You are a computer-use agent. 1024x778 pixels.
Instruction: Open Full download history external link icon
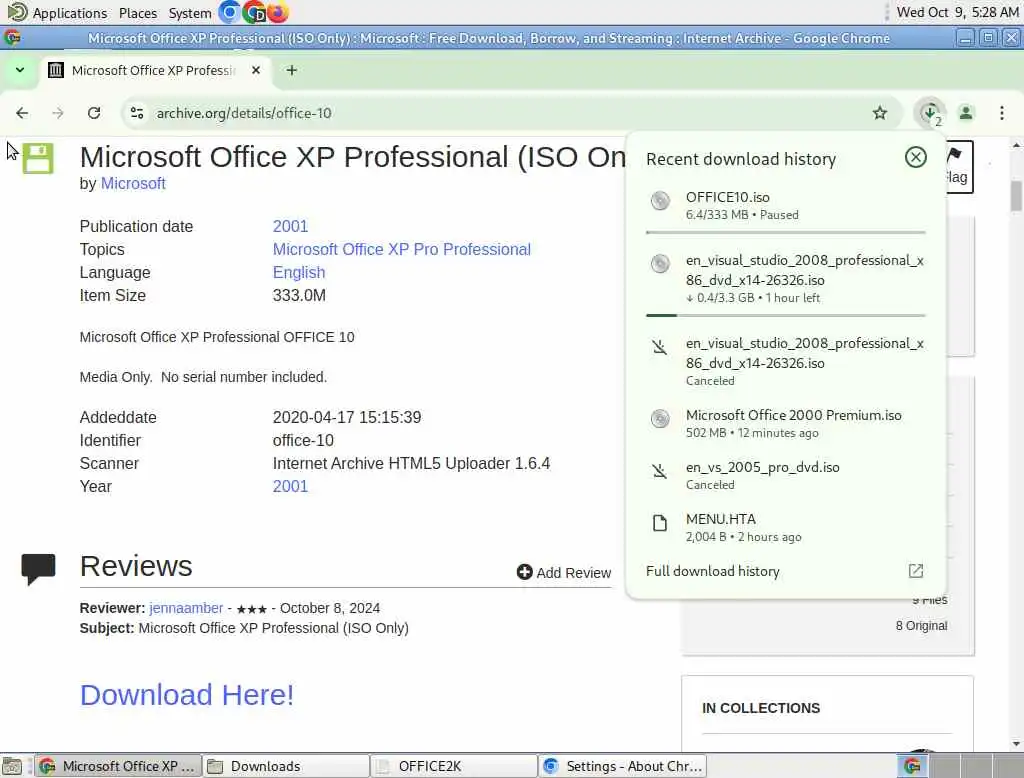[x=916, y=571]
